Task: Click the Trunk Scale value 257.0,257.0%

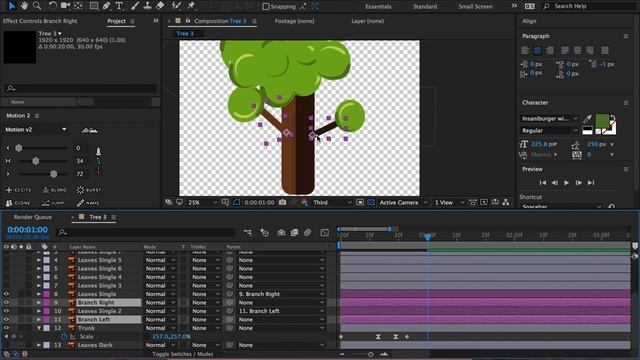Action: click(171, 337)
